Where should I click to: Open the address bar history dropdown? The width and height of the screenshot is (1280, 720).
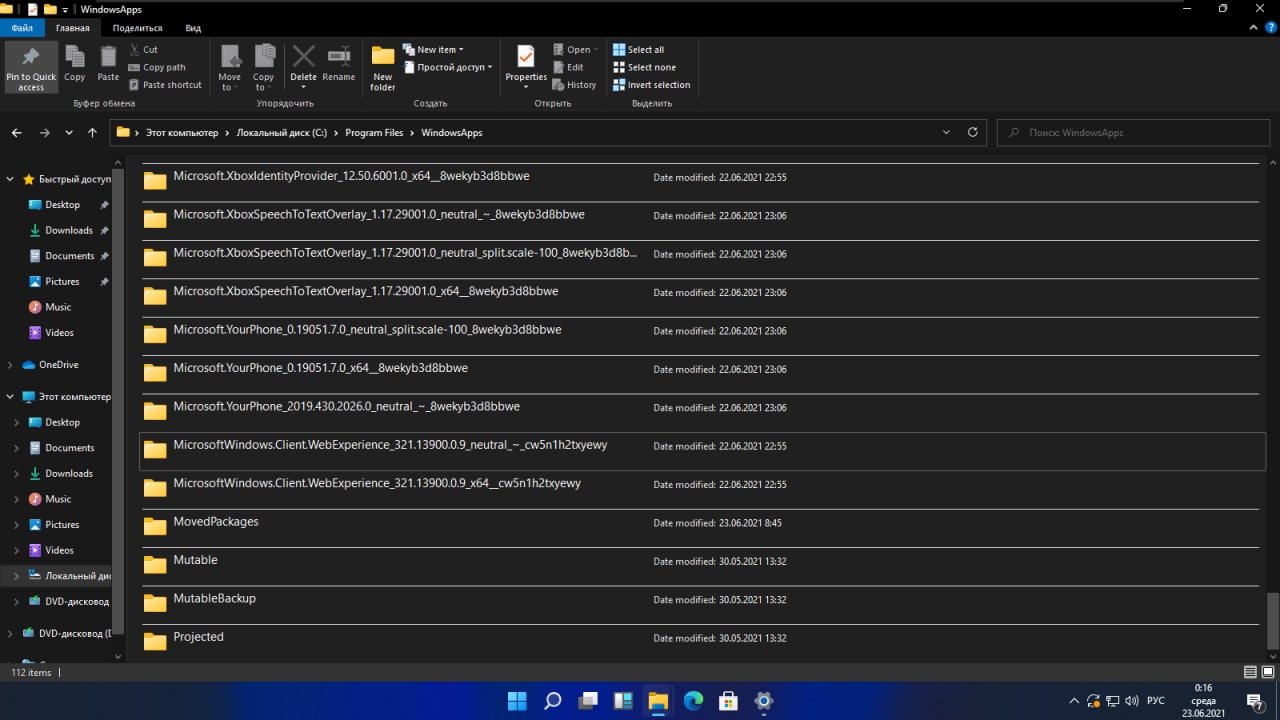pyautogui.click(x=947, y=132)
